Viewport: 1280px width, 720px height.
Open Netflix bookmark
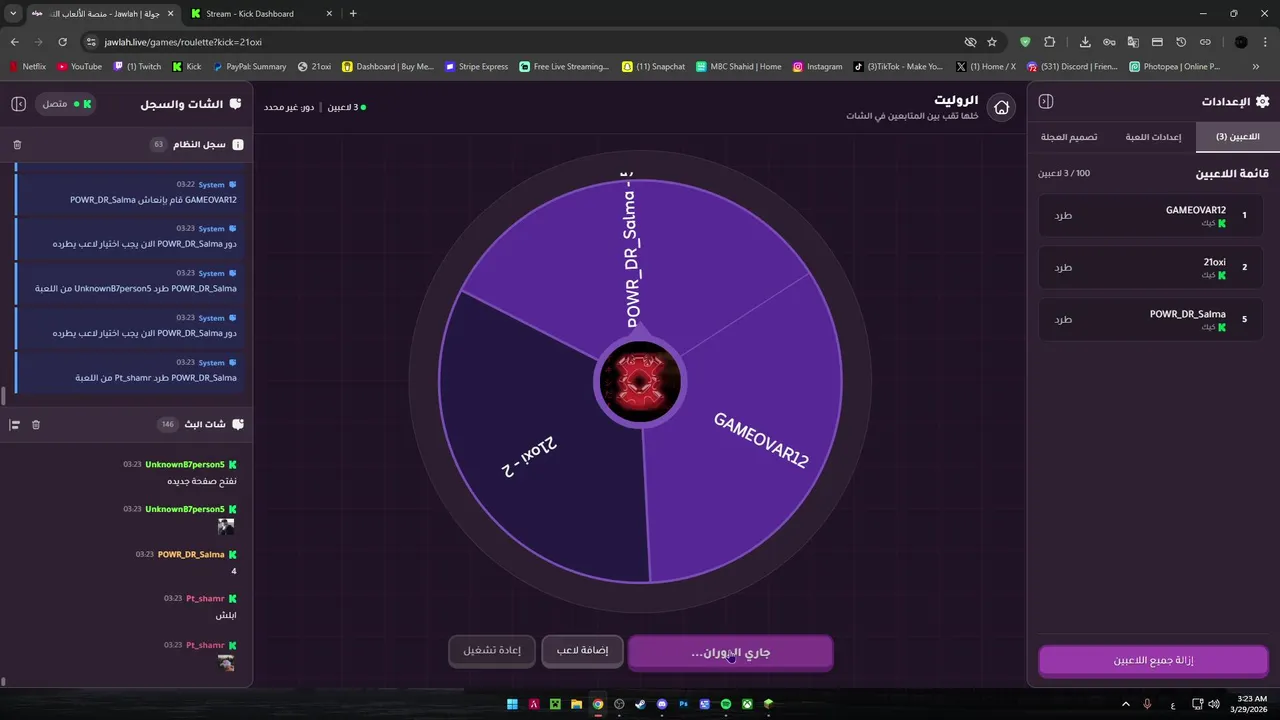[28, 66]
